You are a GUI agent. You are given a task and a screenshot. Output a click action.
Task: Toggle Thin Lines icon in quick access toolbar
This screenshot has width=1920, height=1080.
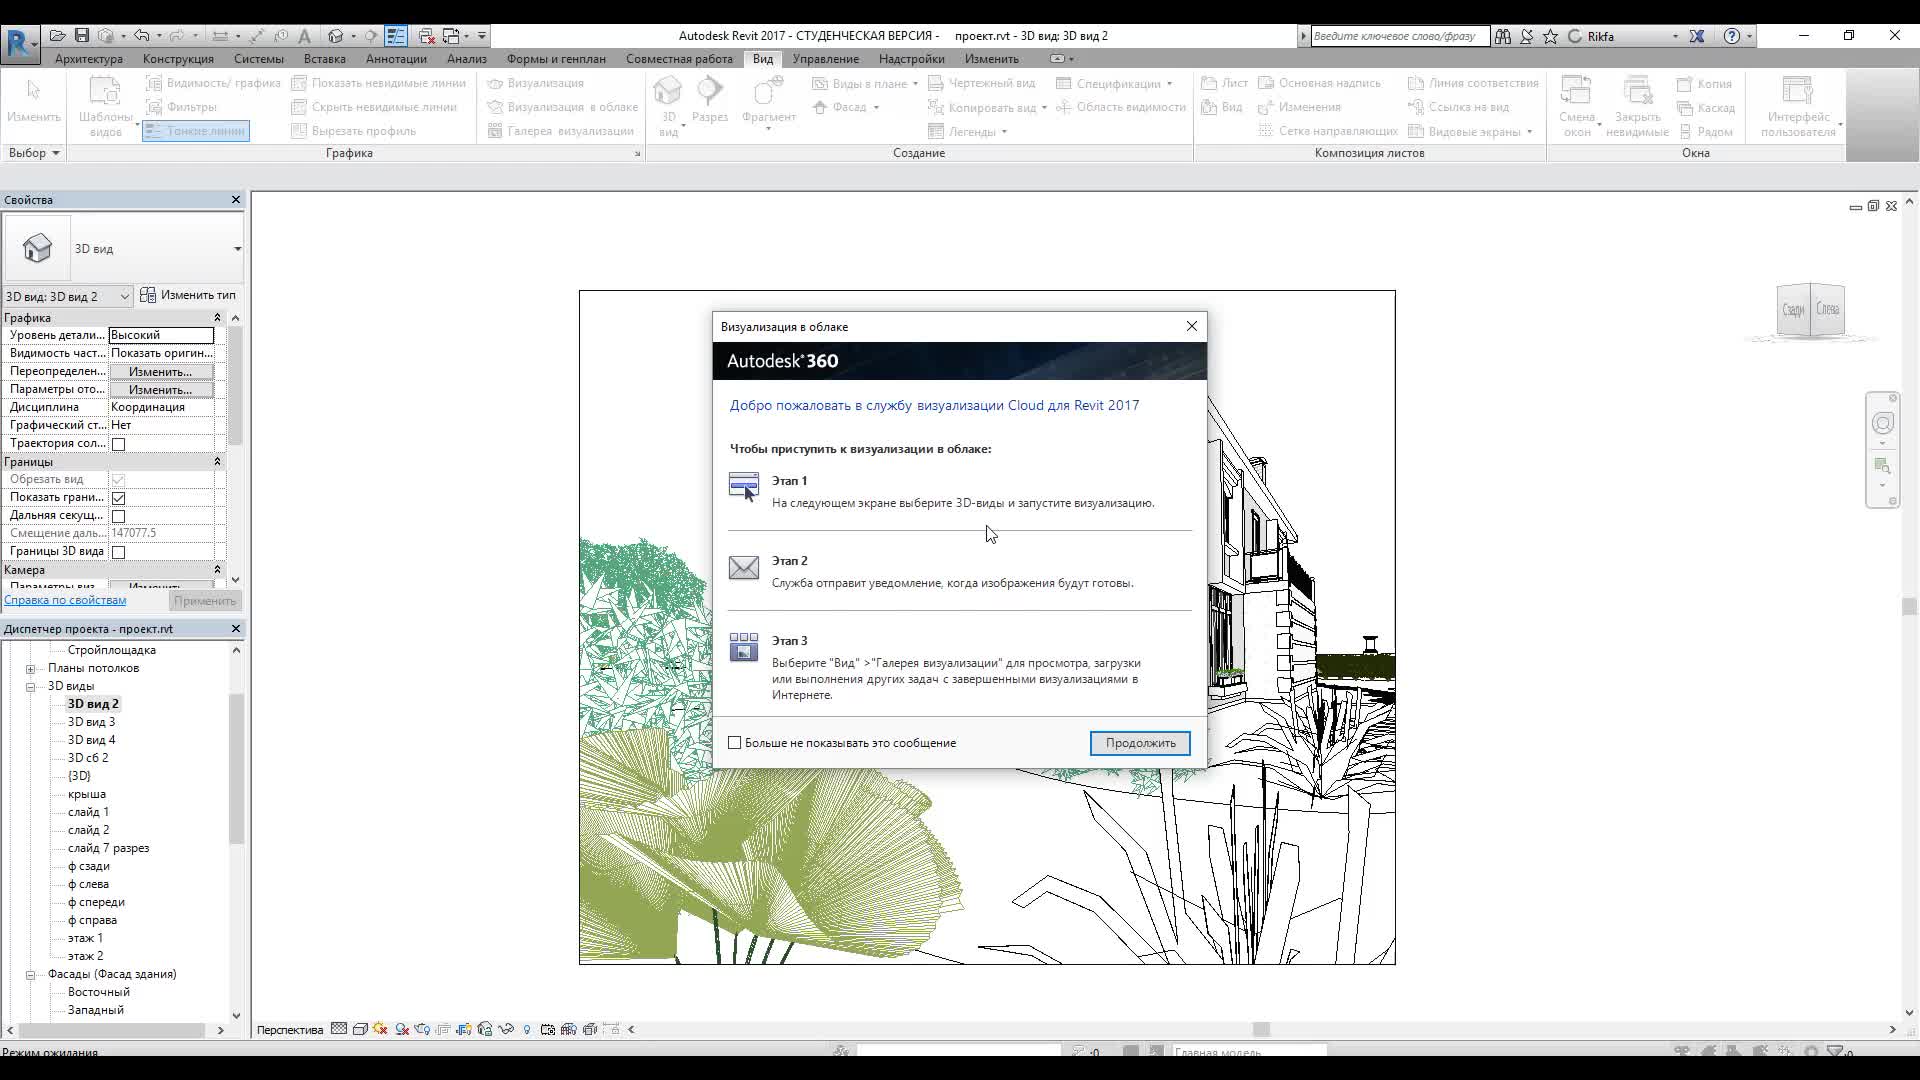(x=396, y=36)
